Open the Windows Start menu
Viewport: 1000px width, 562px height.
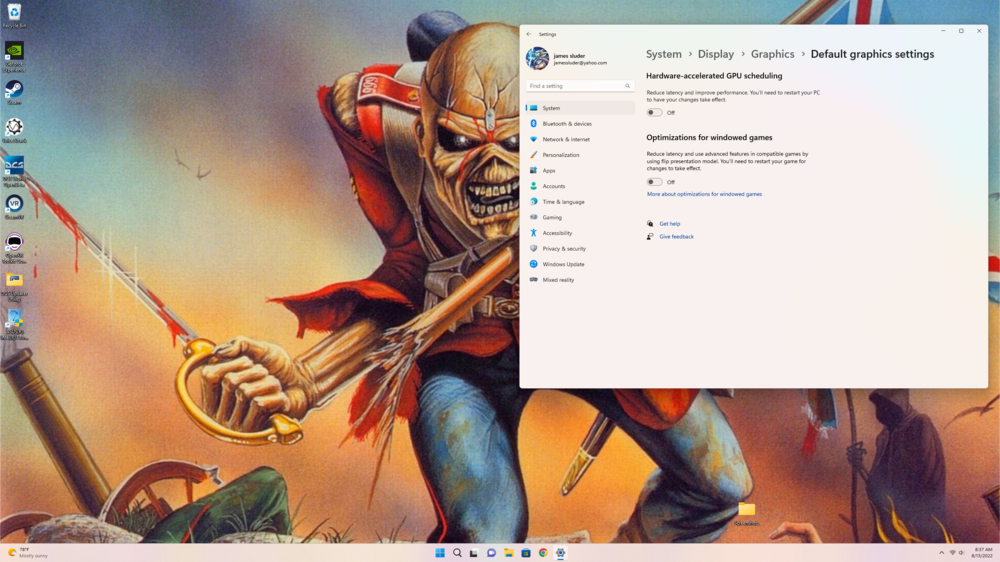coord(440,553)
